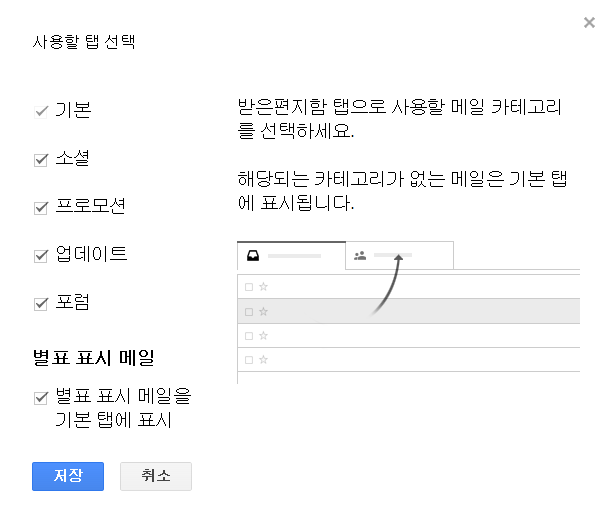This screenshot has width=612, height=520.
Task: Click the star in the third preview row
Action: (x=263, y=335)
